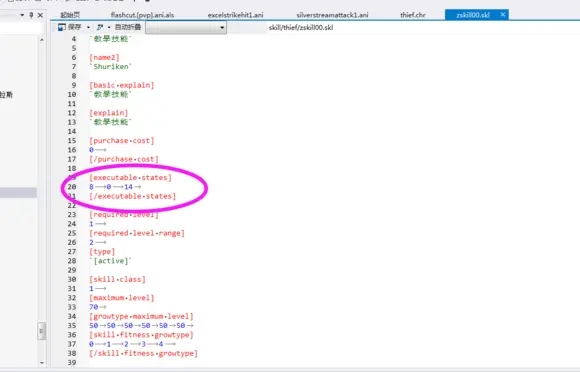
Task: Expand the empty toolbar combo box
Action: (x=222, y=28)
